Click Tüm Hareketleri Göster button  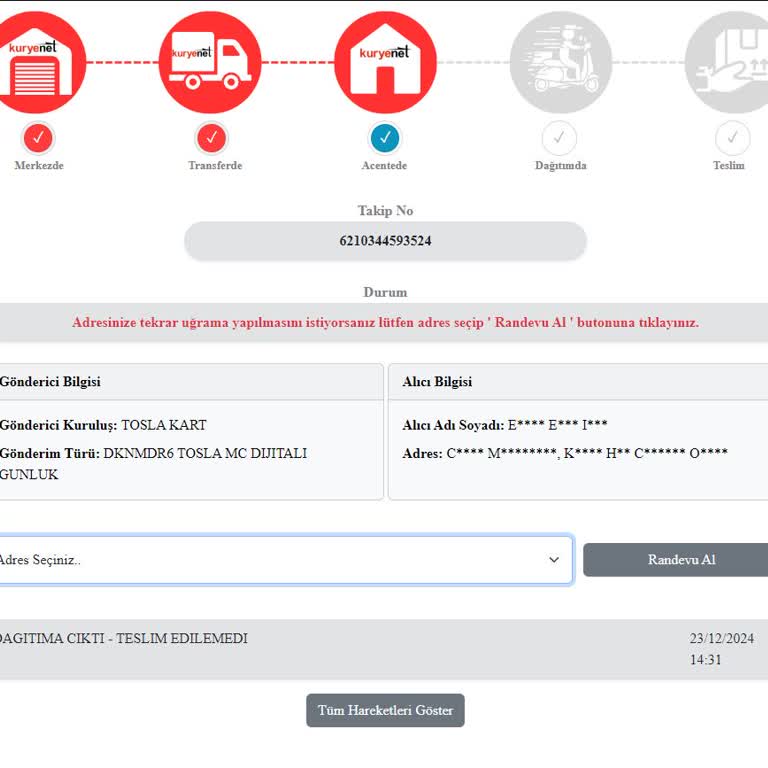pyautogui.click(x=385, y=710)
